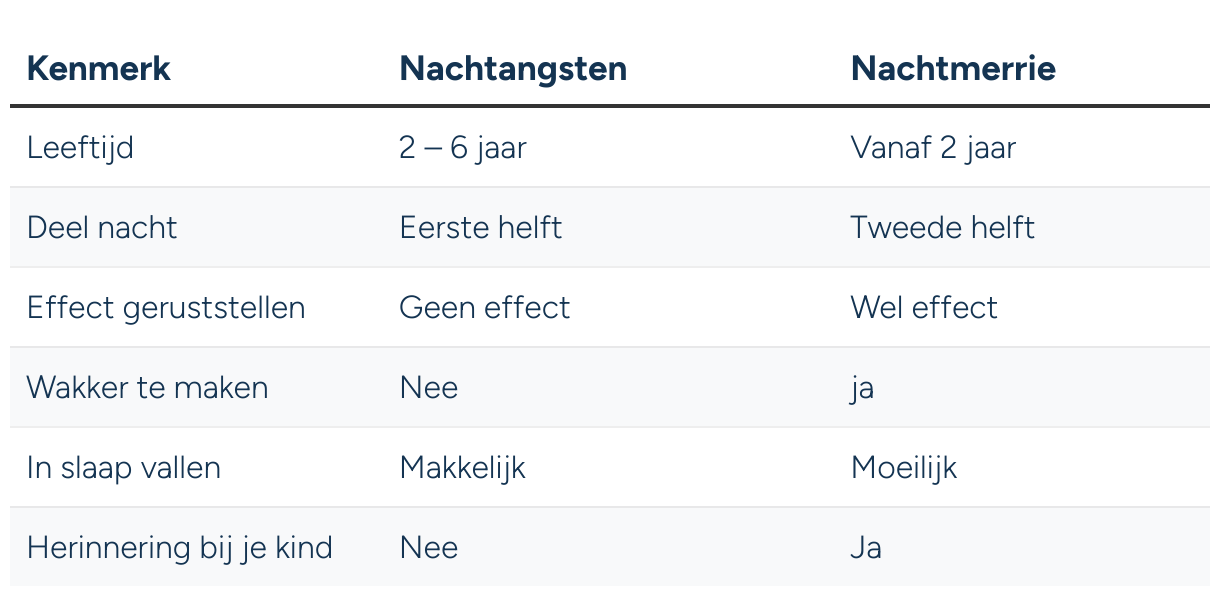Viewport: 1220px width, 596px height.
Task: Select the Effect geruststellen row label
Action: click(166, 308)
